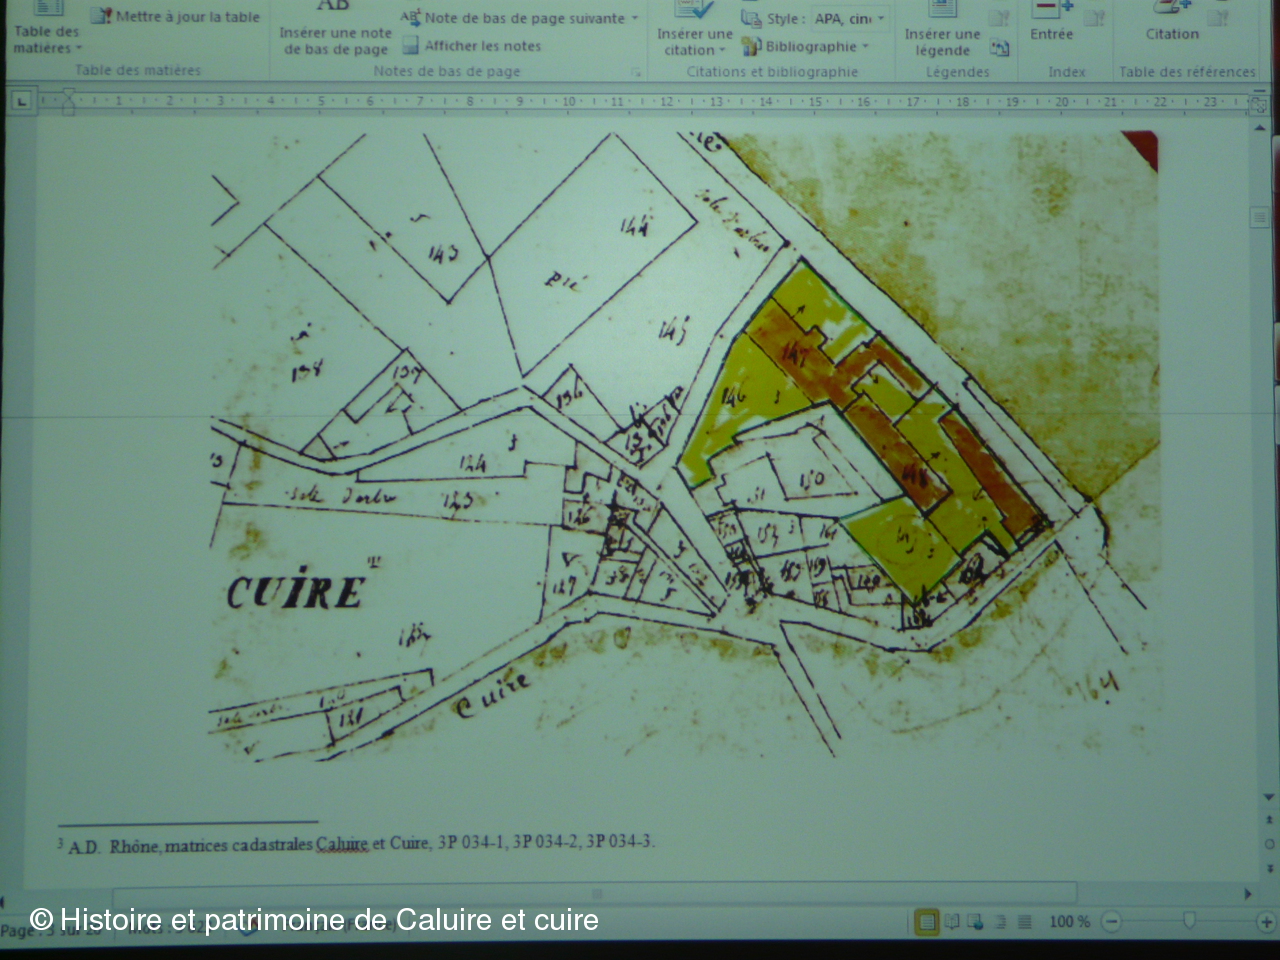
Task: Open the Table des matières dropdown
Action: tap(46, 38)
